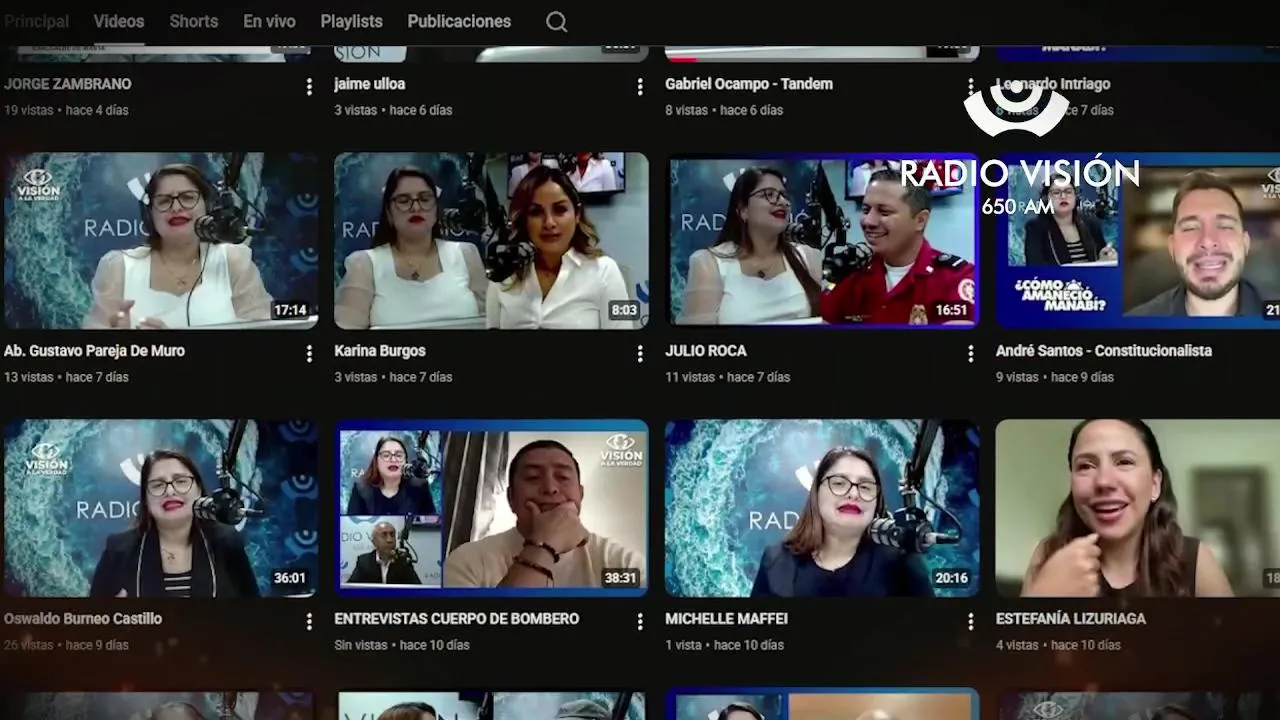Viewport: 1280px width, 720px height.
Task: Open options menu for Oswaldo Burneo Castillo video
Action: (x=309, y=621)
